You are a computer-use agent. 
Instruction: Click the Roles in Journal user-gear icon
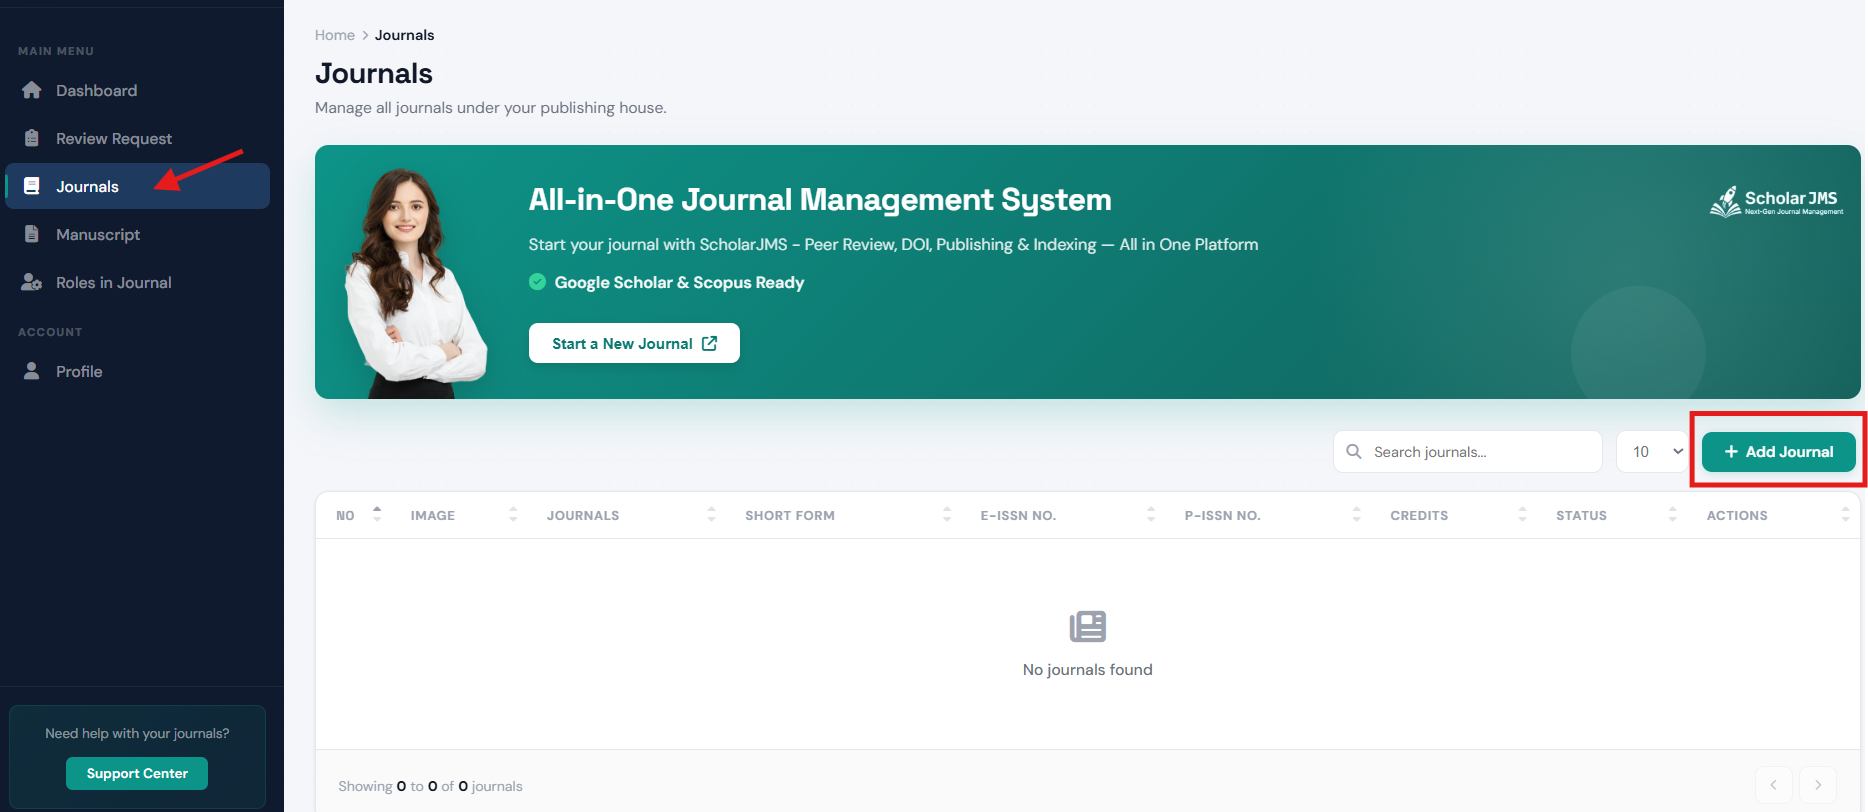pyautogui.click(x=32, y=282)
